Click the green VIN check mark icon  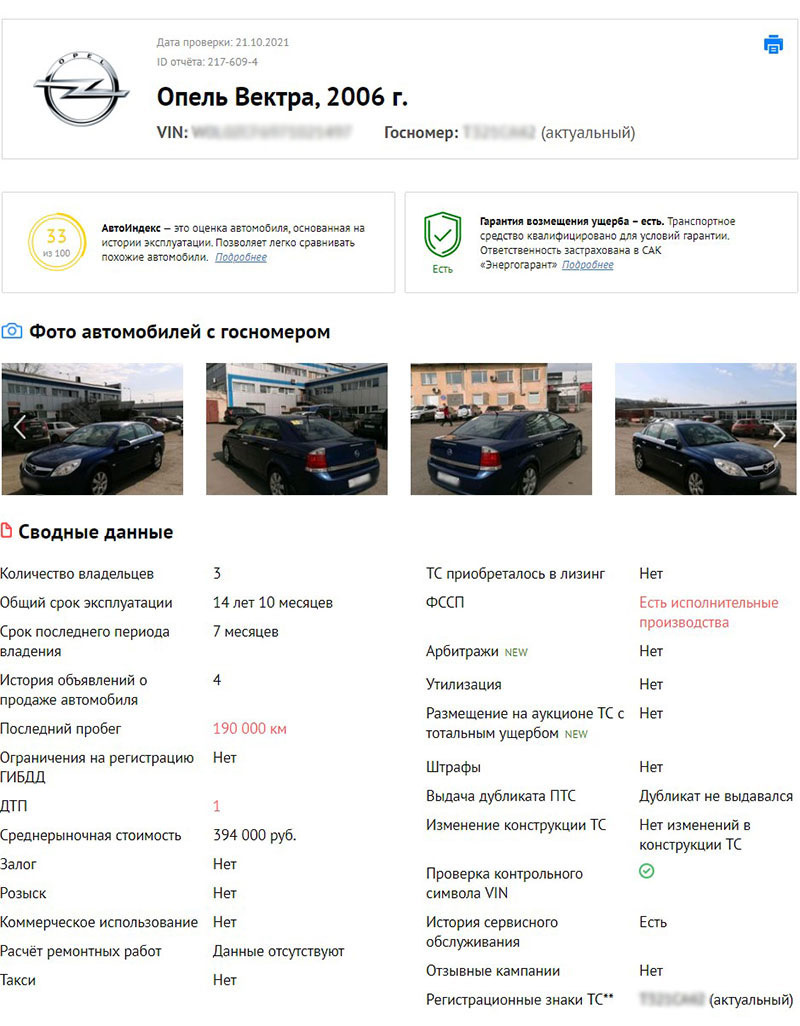pyautogui.click(x=646, y=871)
